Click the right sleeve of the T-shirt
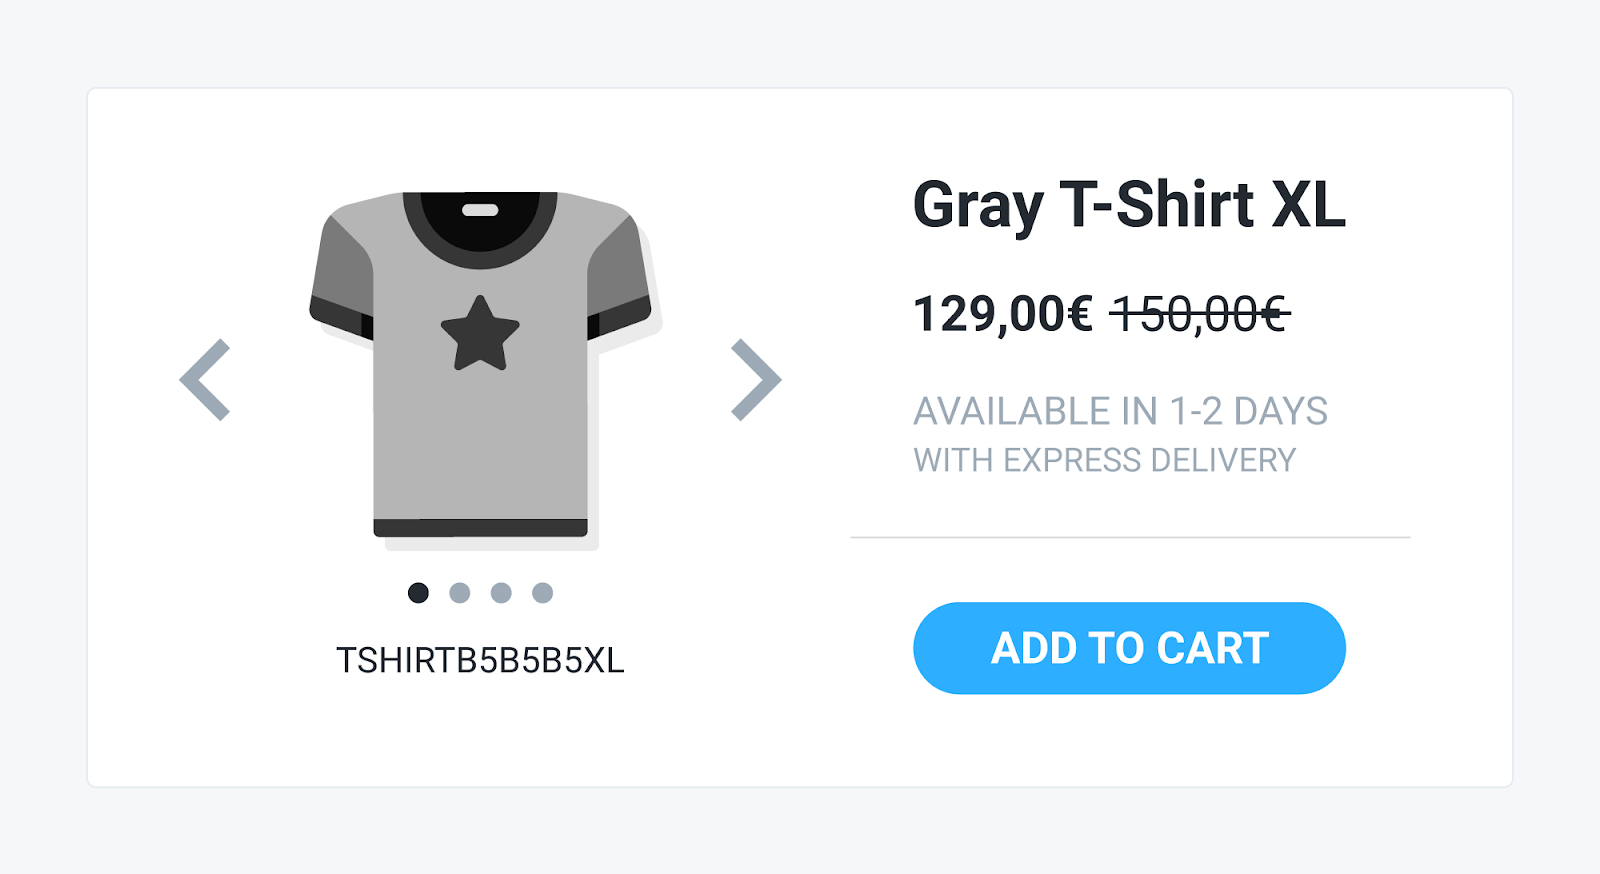The height and width of the screenshot is (874, 1600). click(620, 275)
